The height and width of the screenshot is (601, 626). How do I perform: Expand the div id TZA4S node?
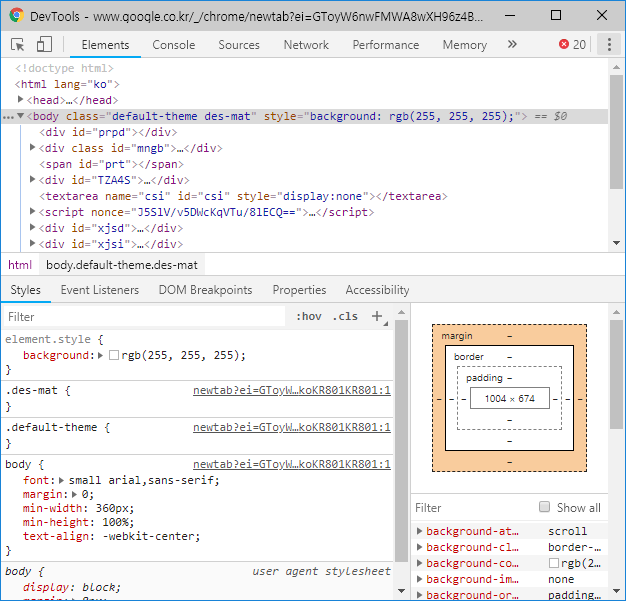coord(33,179)
